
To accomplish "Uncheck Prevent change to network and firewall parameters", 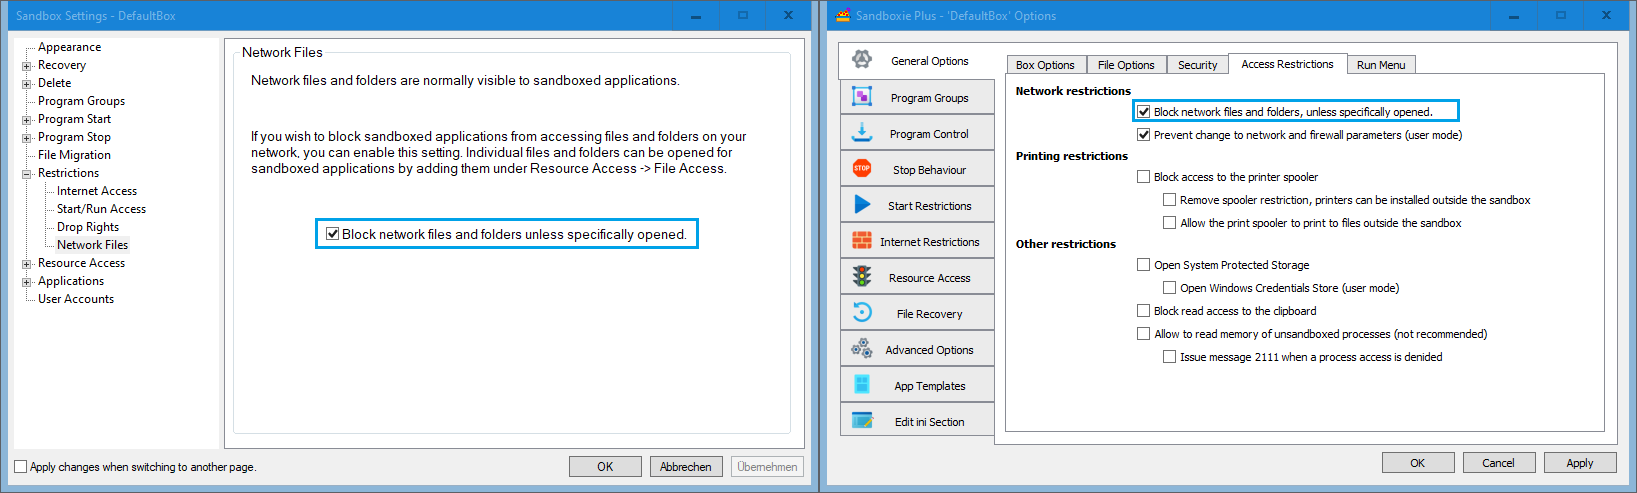I will pos(1143,135).
